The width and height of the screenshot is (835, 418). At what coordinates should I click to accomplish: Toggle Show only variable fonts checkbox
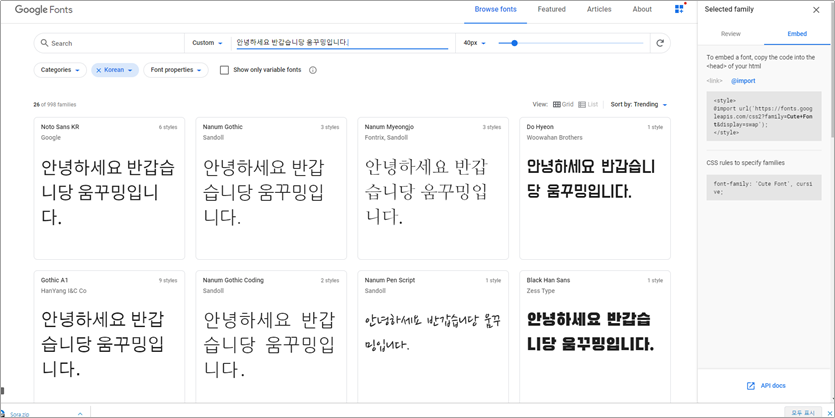224,70
